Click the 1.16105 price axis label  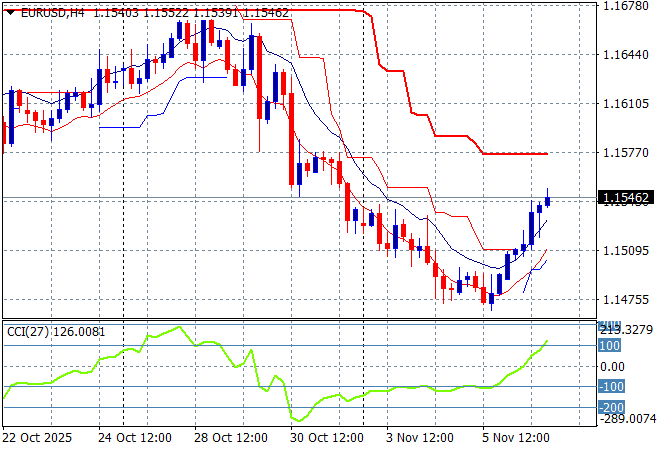tap(628, 104)
